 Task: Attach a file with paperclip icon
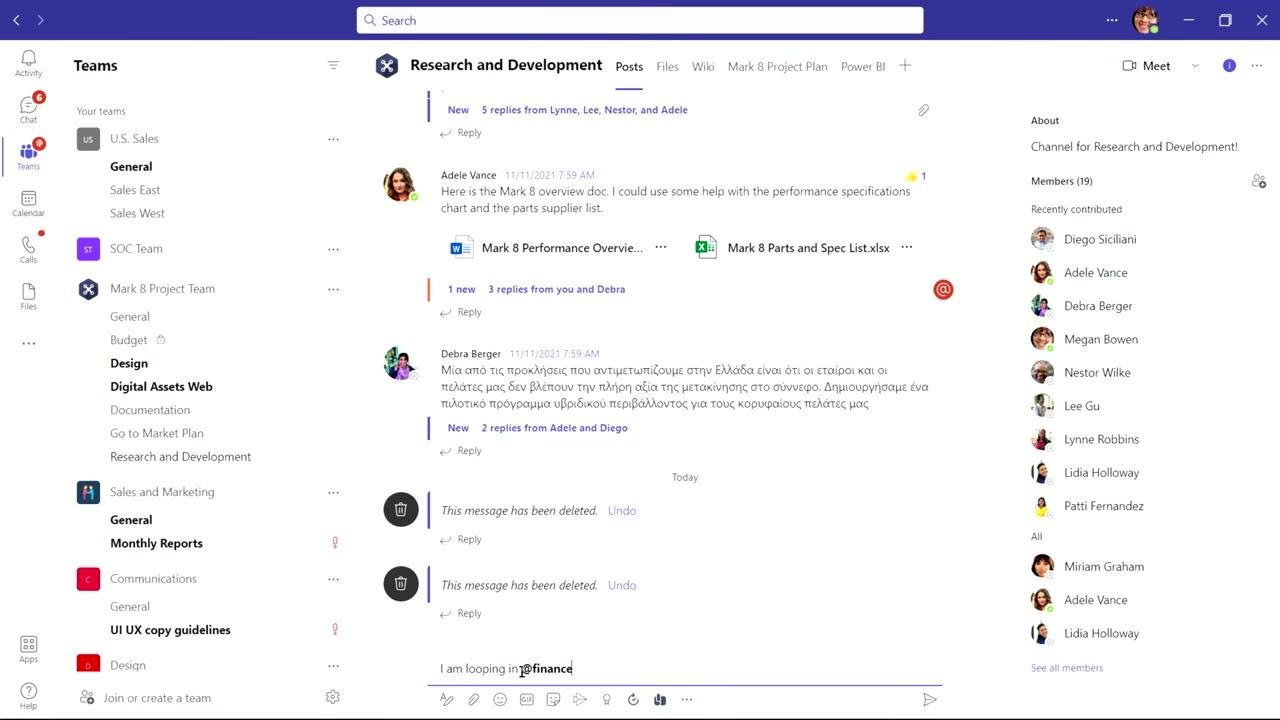coord(474,700)
